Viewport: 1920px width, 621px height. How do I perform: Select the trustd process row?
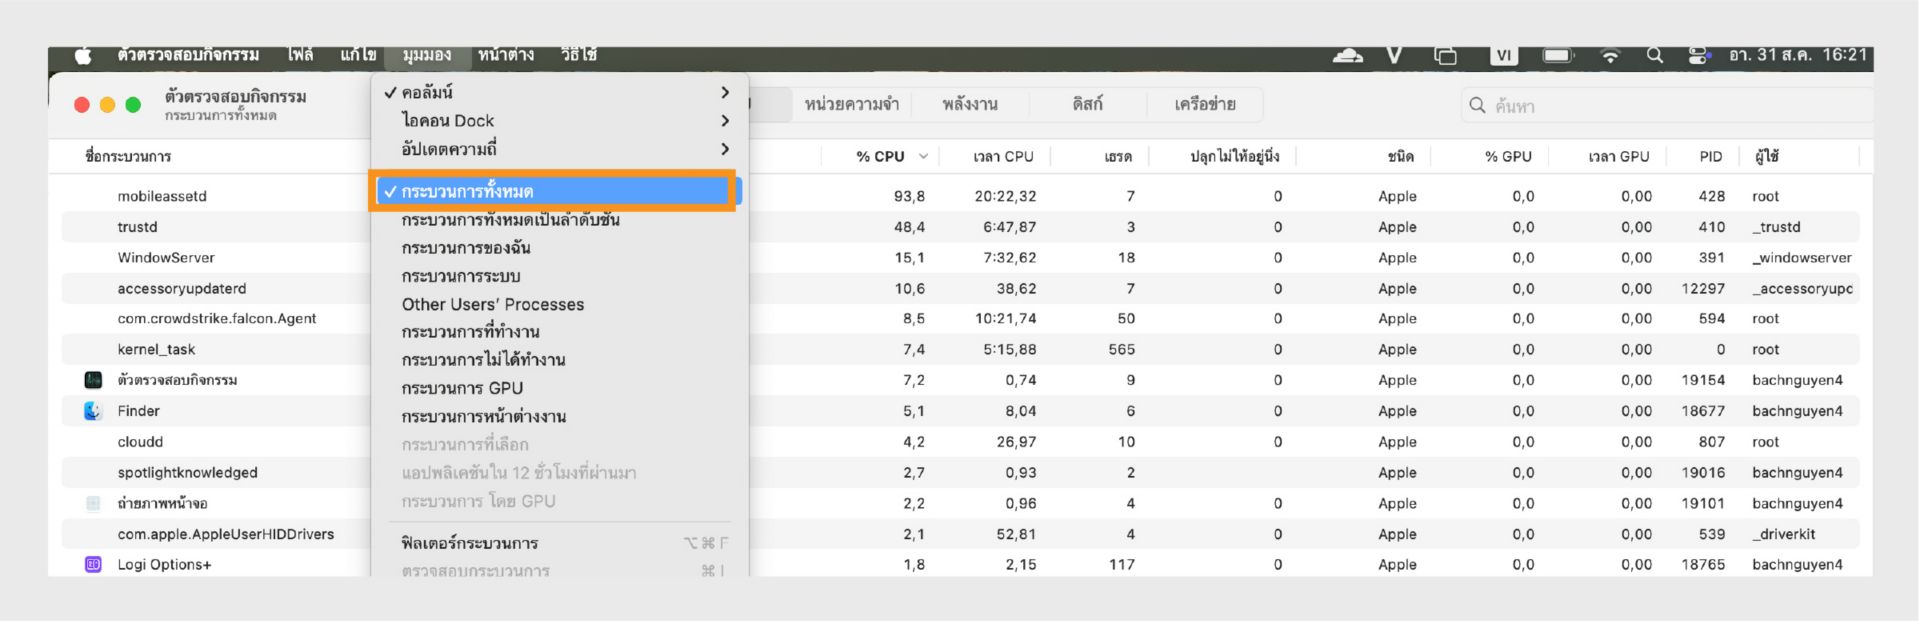pyautogui.click(x=960, y=227)
